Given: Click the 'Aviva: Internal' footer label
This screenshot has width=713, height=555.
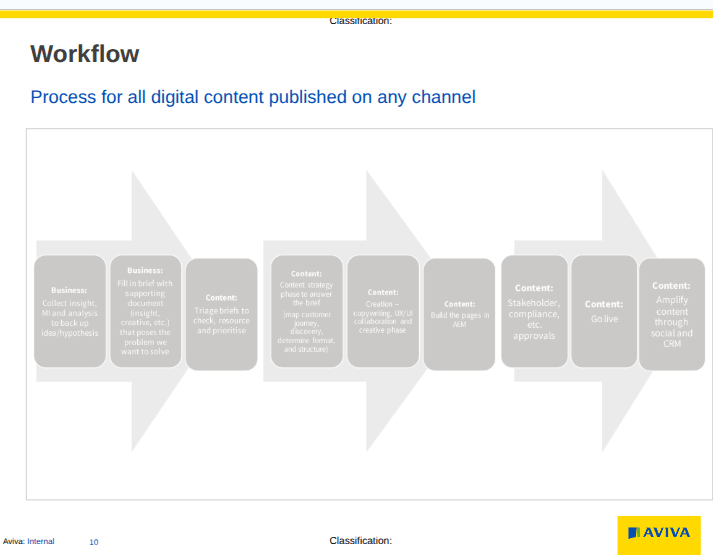Looking at the screenshot, I should click(29, 541).
